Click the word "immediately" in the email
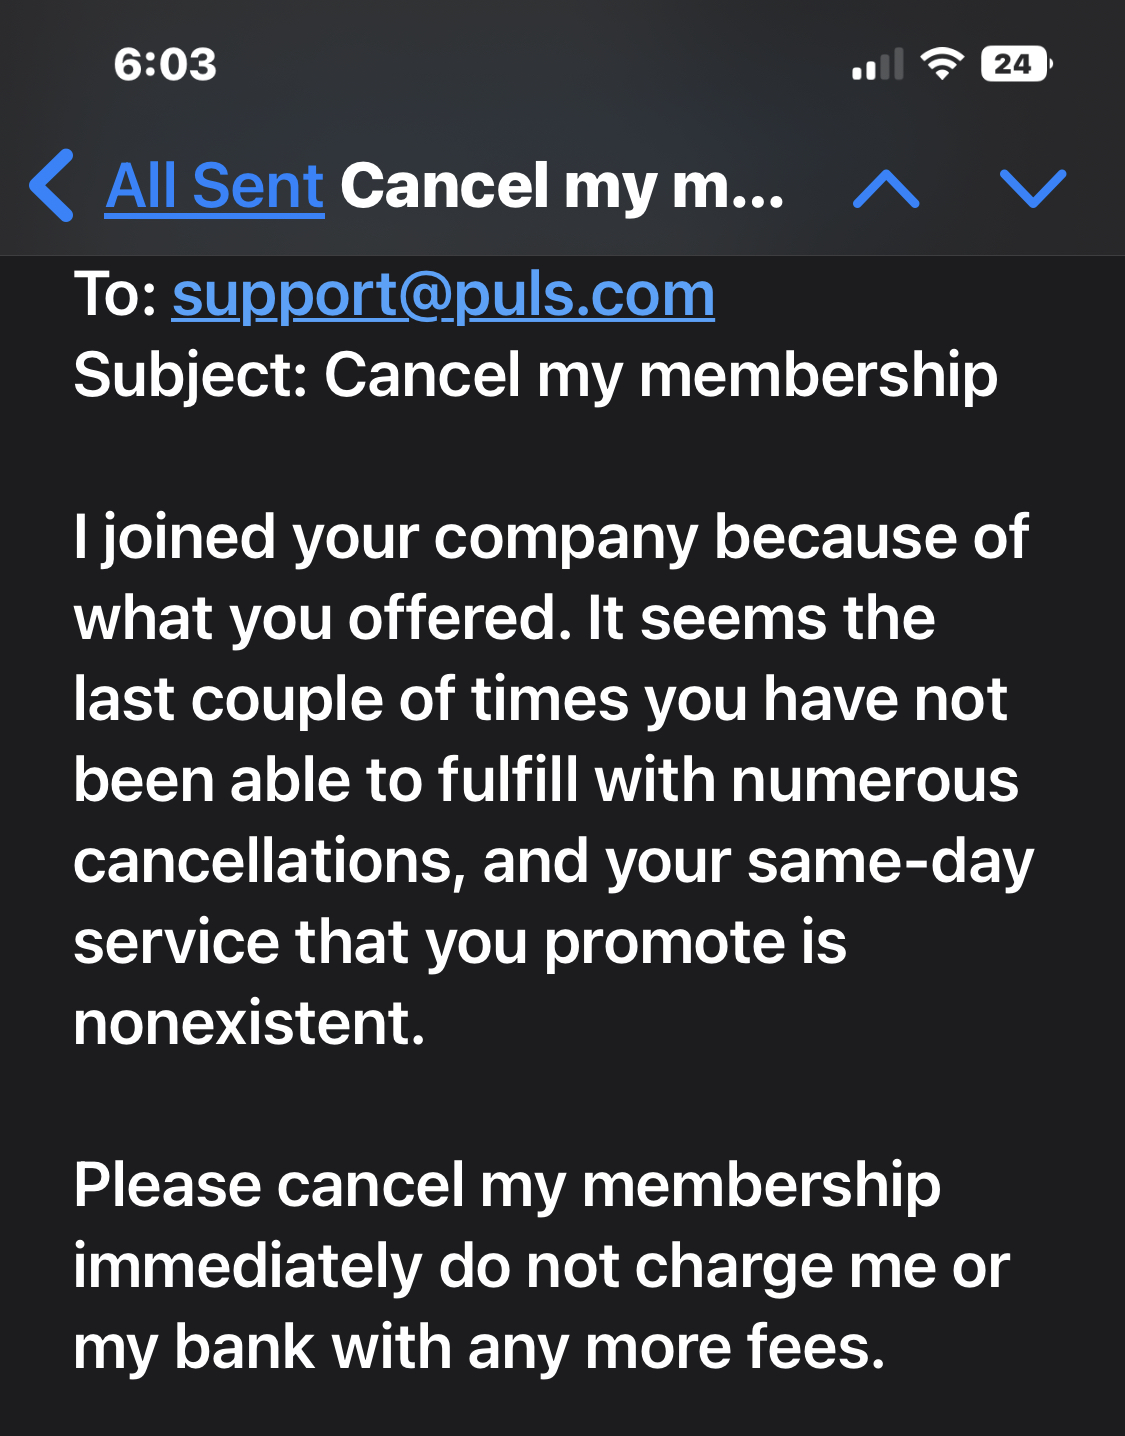The width and height of the screenshot is (1125, 1436). [247, 1267]
